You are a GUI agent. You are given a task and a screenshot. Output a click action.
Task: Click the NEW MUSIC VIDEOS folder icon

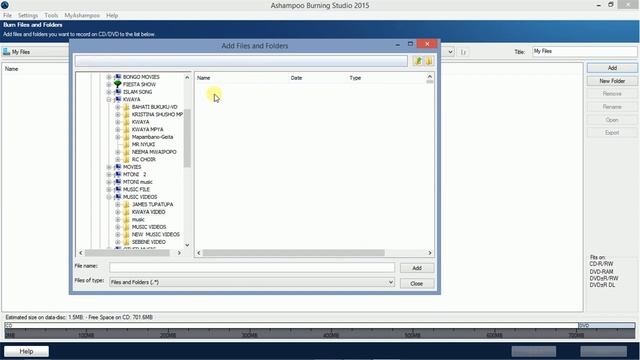pos(127,234)
